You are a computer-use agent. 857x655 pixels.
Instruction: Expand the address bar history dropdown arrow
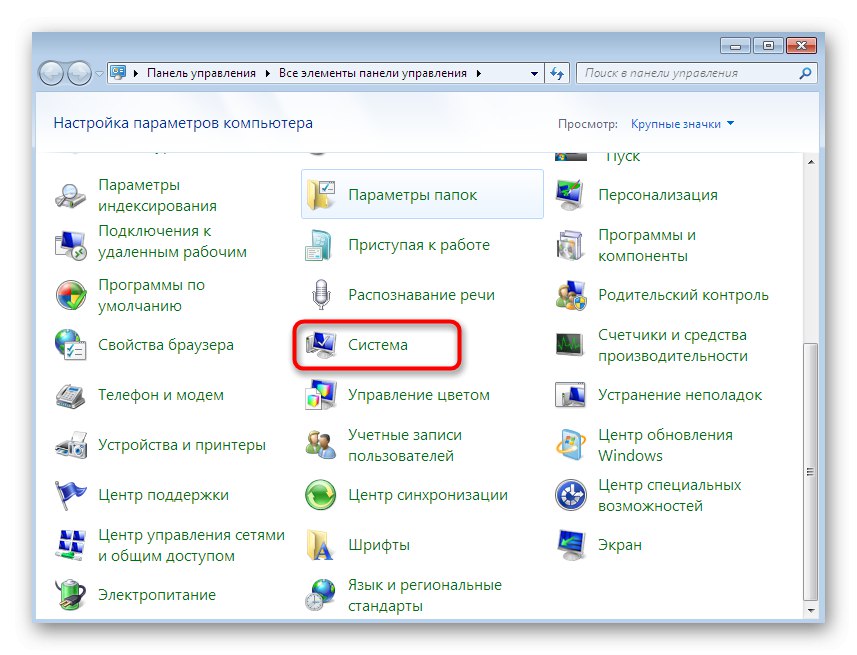534,73
